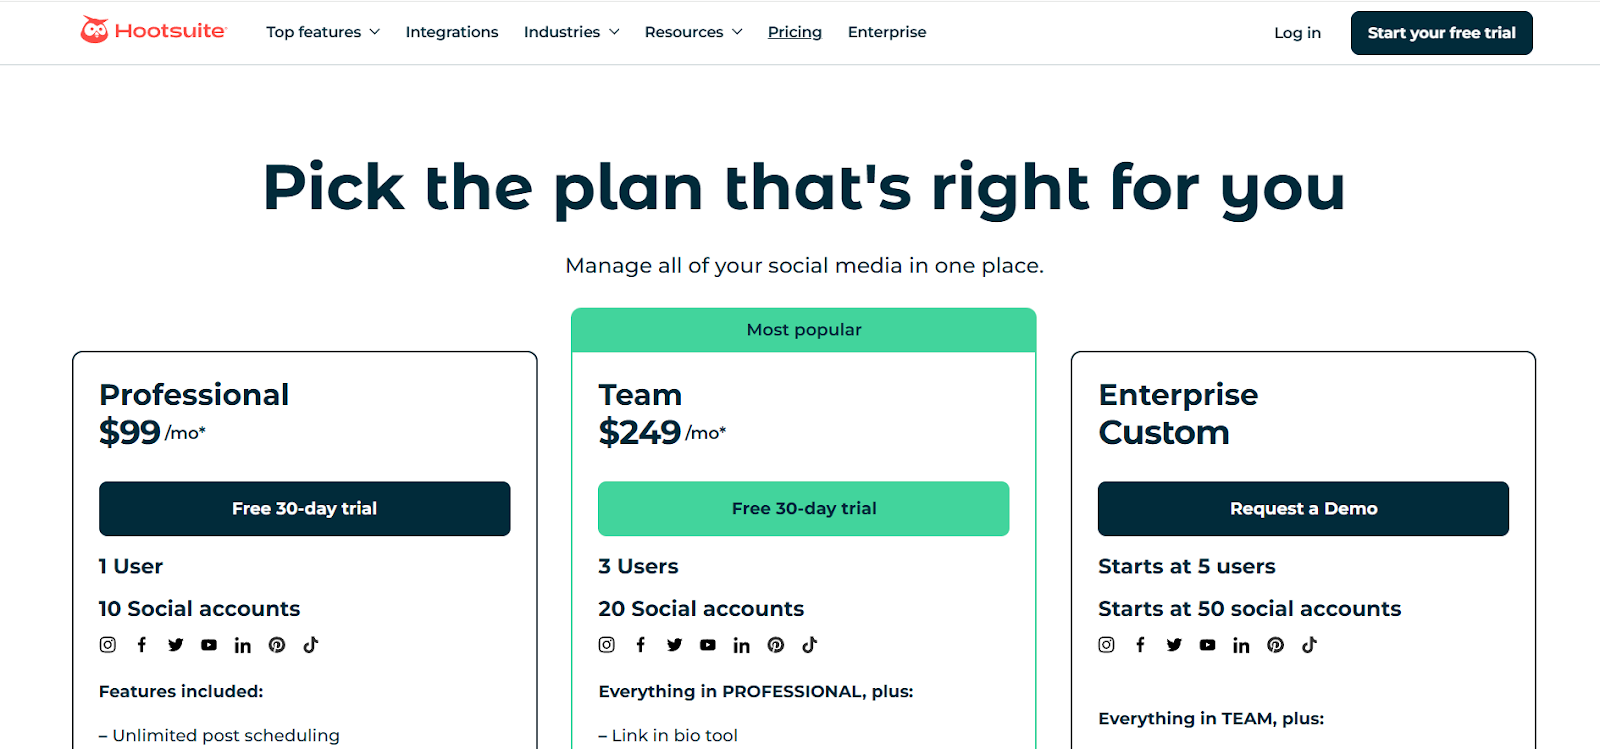Click the Facebook icon in Professional card
Screen dimensions: 1600x749
coord(141,644)
